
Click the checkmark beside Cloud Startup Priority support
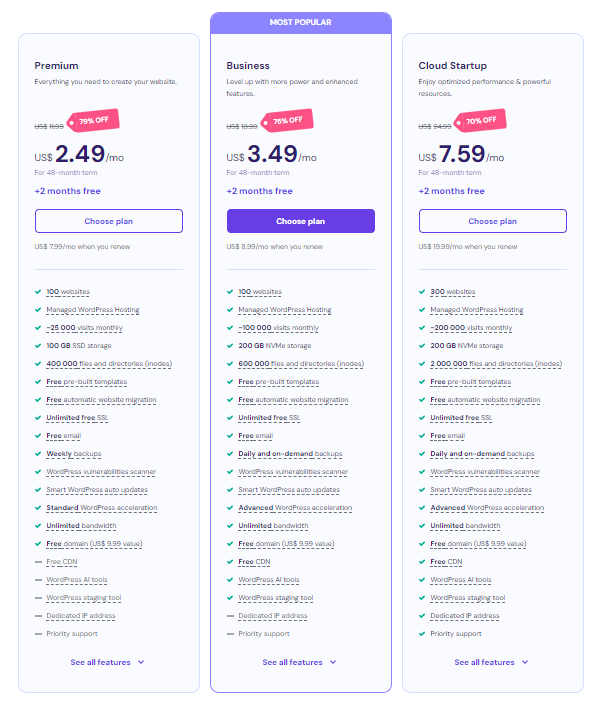tap(422, 634)
